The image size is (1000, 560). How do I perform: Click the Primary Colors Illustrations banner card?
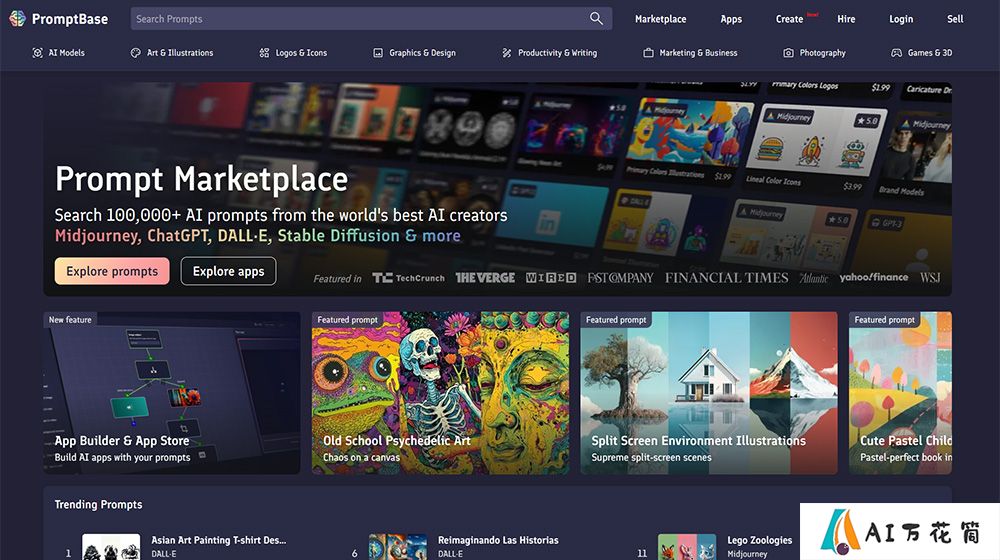click(x=688, y=140)
